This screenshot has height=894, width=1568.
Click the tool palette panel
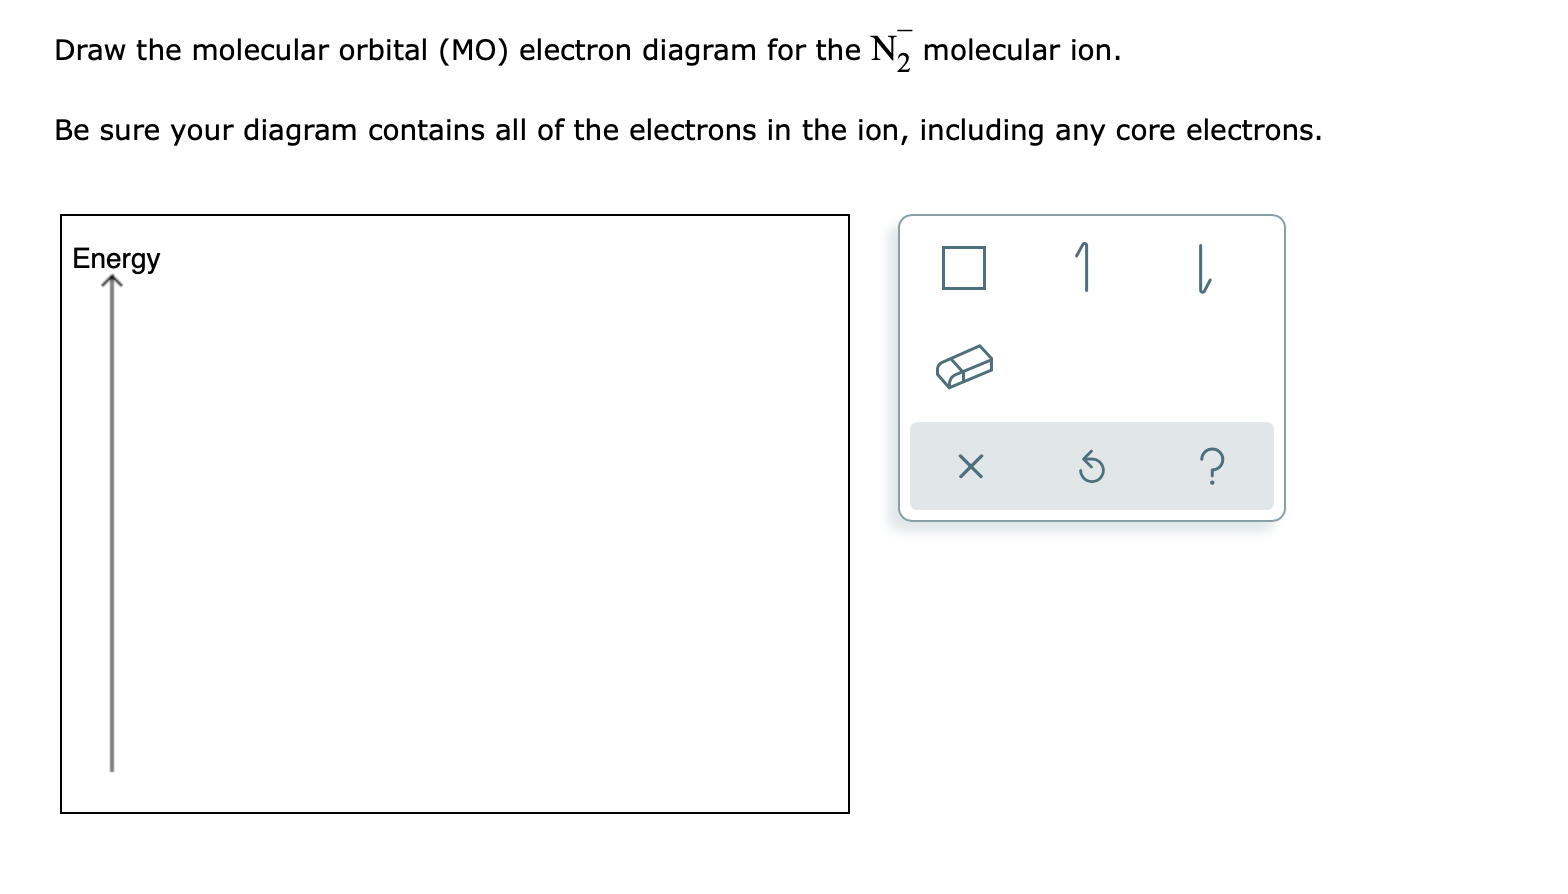pyautogui.click(x=1092, y=365)
